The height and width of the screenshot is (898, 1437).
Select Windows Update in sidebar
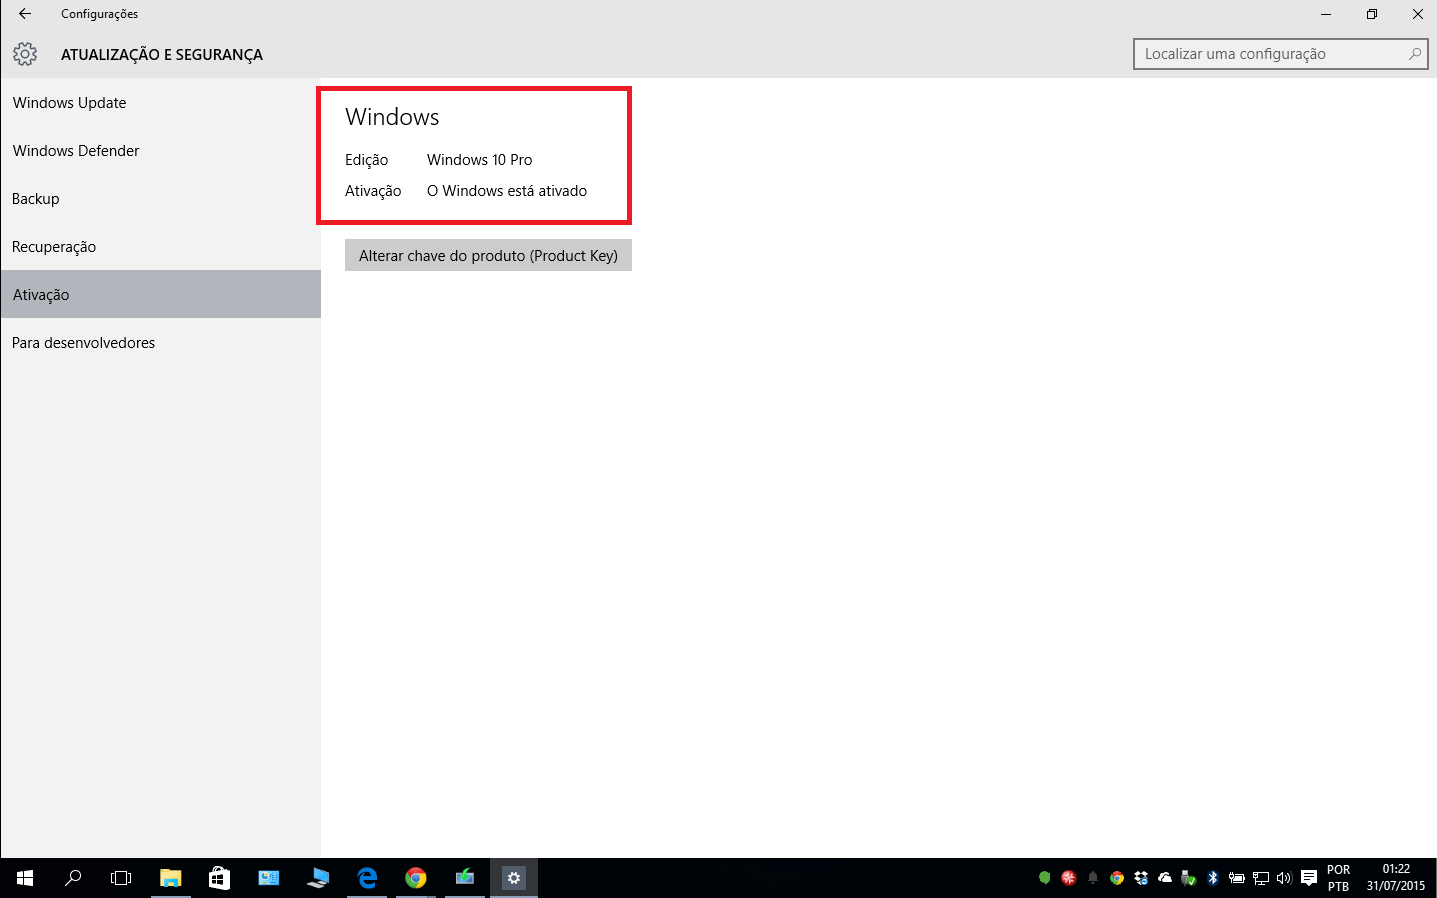pos(161,103)
